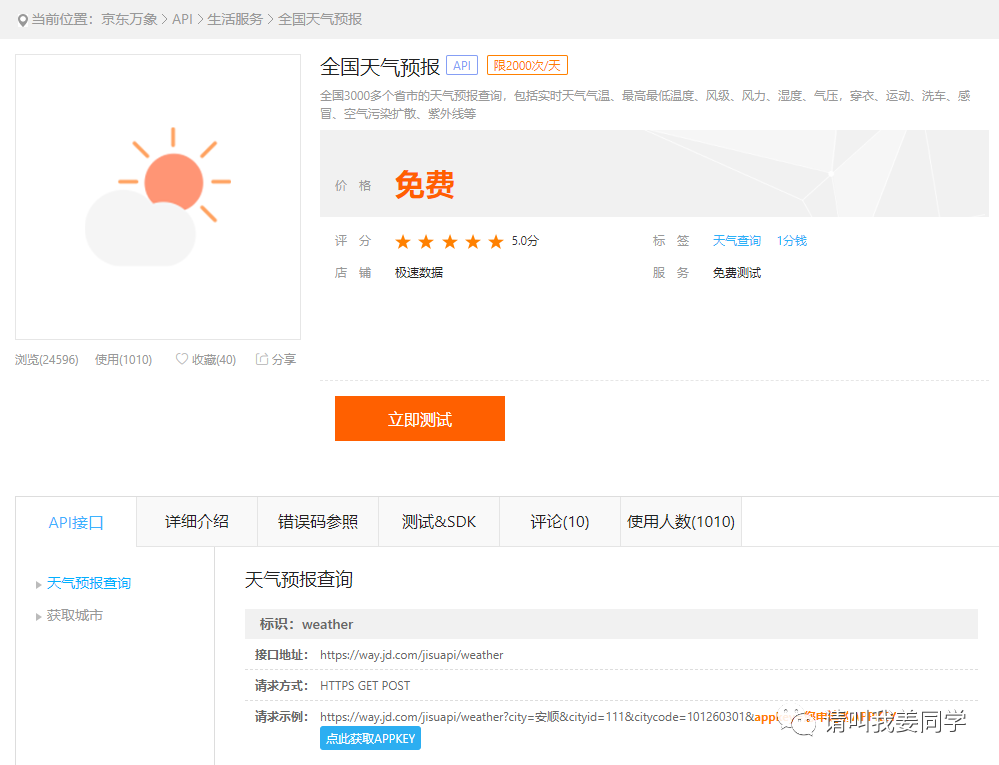Click the 分享 share text

pos(284,360)
